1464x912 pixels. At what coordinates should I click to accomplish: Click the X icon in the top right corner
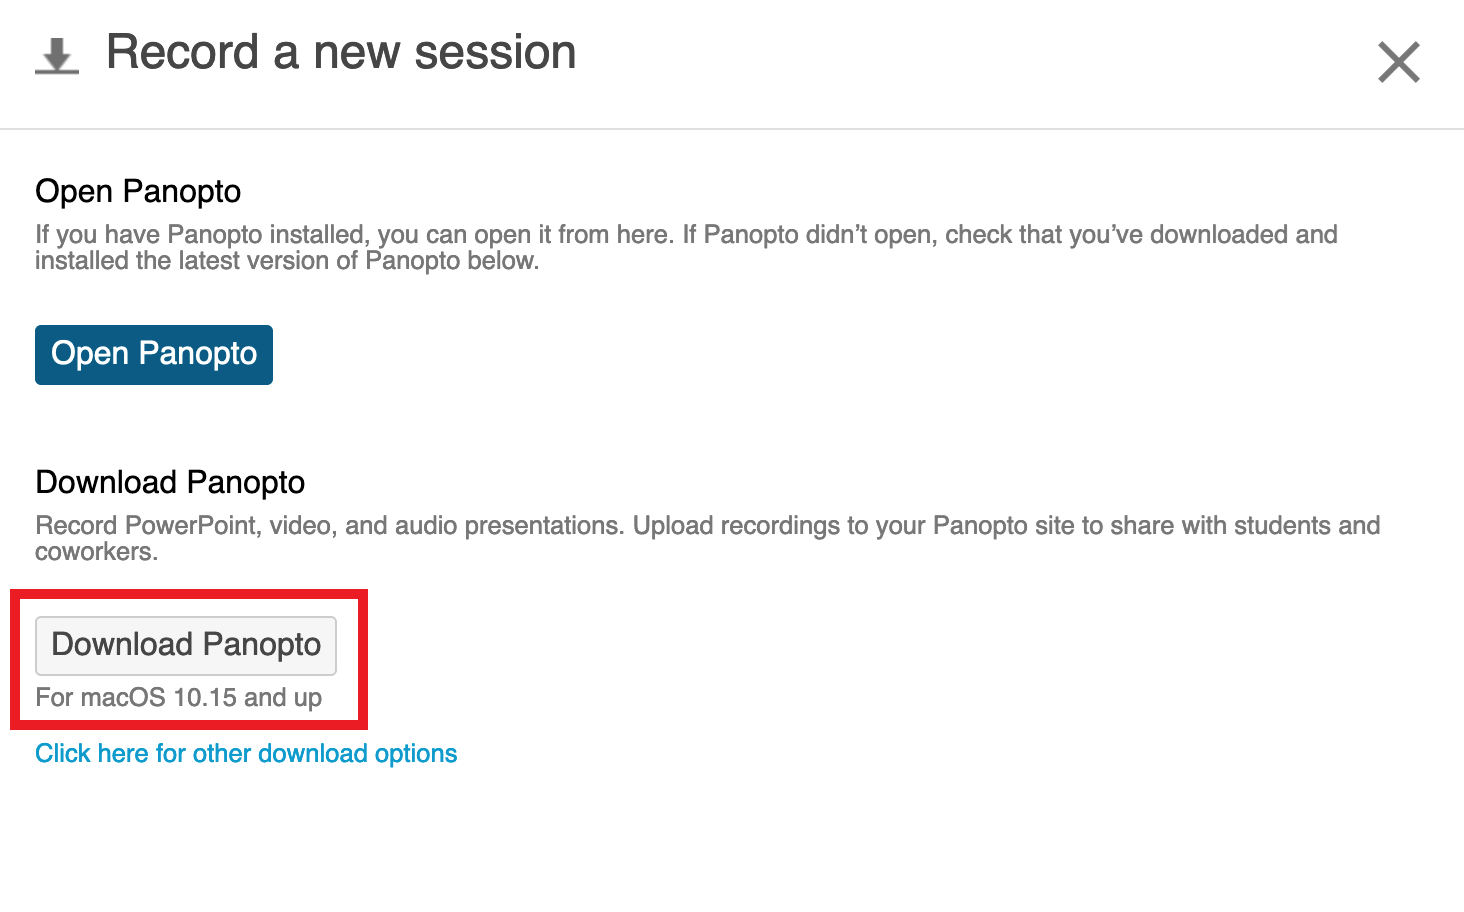click(x=1398, y=62)
